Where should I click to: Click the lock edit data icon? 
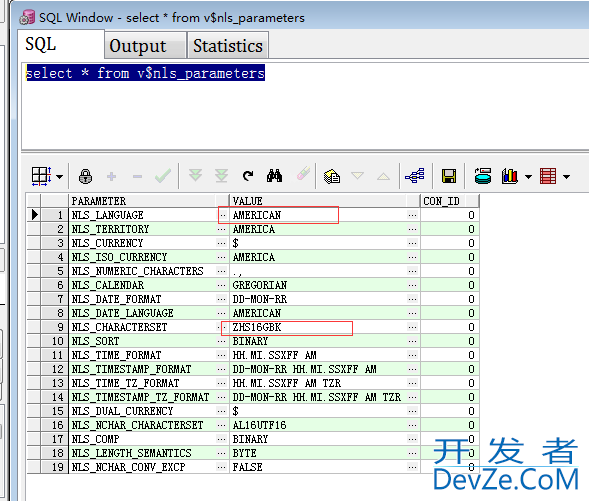tap(85, 176)
